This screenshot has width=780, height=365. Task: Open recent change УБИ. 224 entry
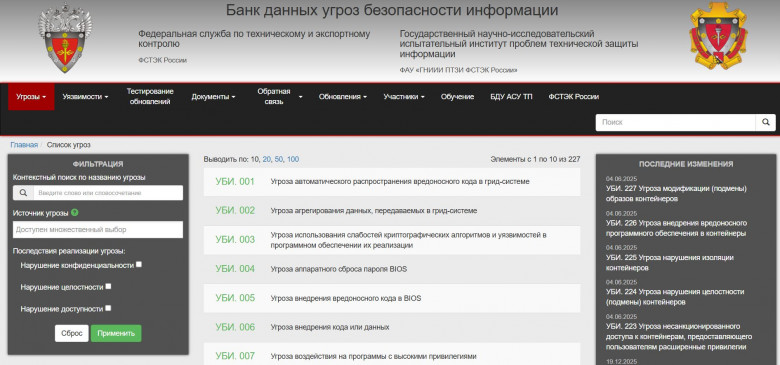[x=675, y=297]
